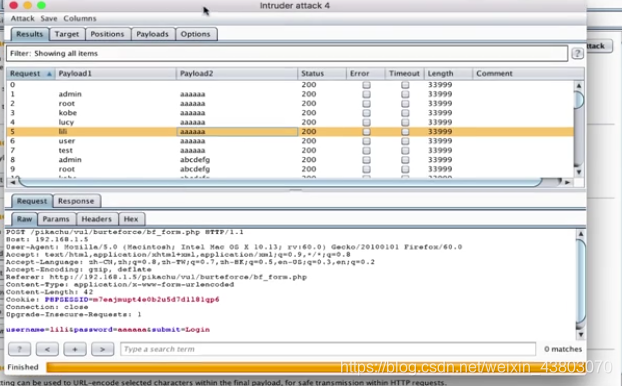The width and height of the screenshot is (622, 386).
Task: Sort by the Payload2 column header
Action: [x=237, y=73]
